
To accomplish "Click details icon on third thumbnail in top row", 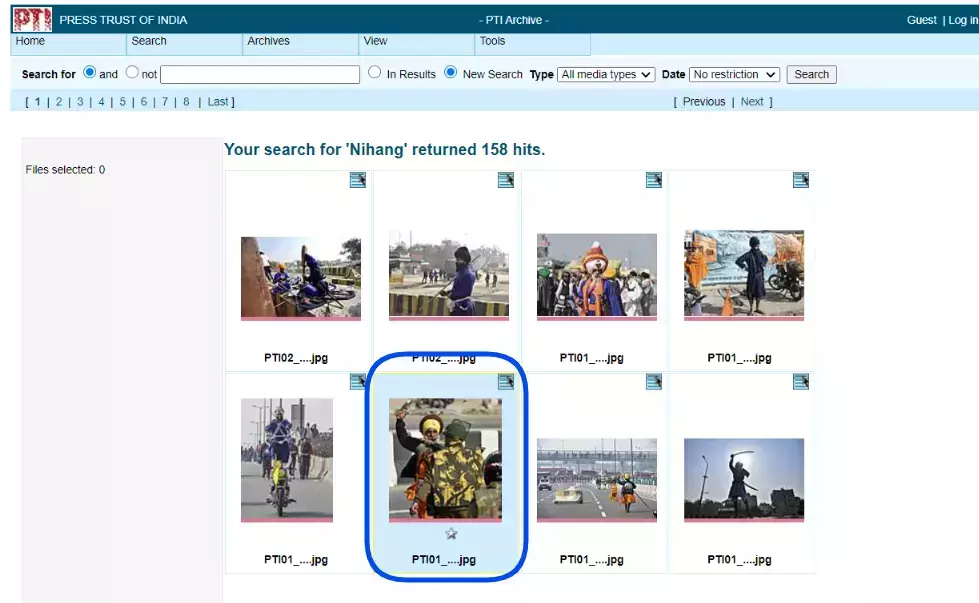I will coord(653,180).
